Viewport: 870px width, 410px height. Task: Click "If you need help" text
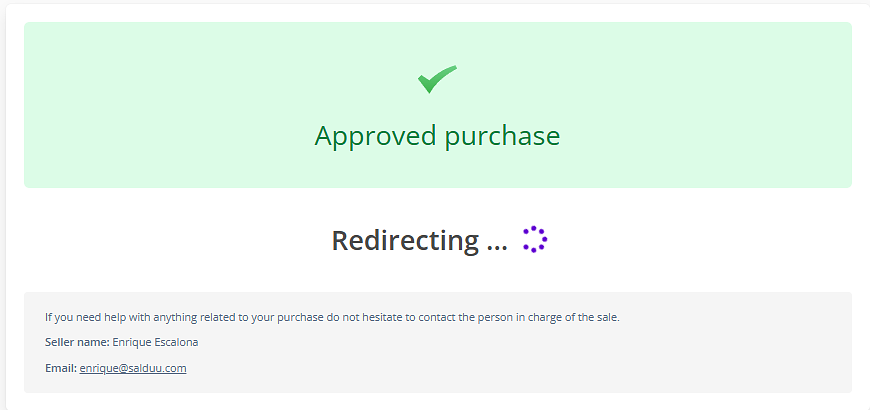pyautogui.click(x=84, y=317)
